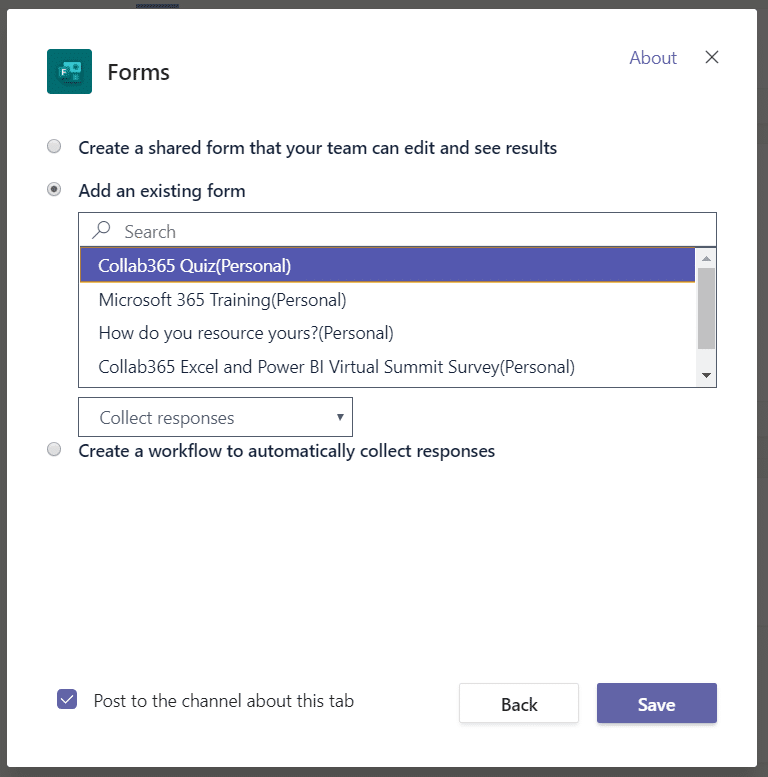Image resolution: width=768 pixels, height=777 pixels.
Task: Click the Forms app logo icon
Action: (x=70, y=72)
